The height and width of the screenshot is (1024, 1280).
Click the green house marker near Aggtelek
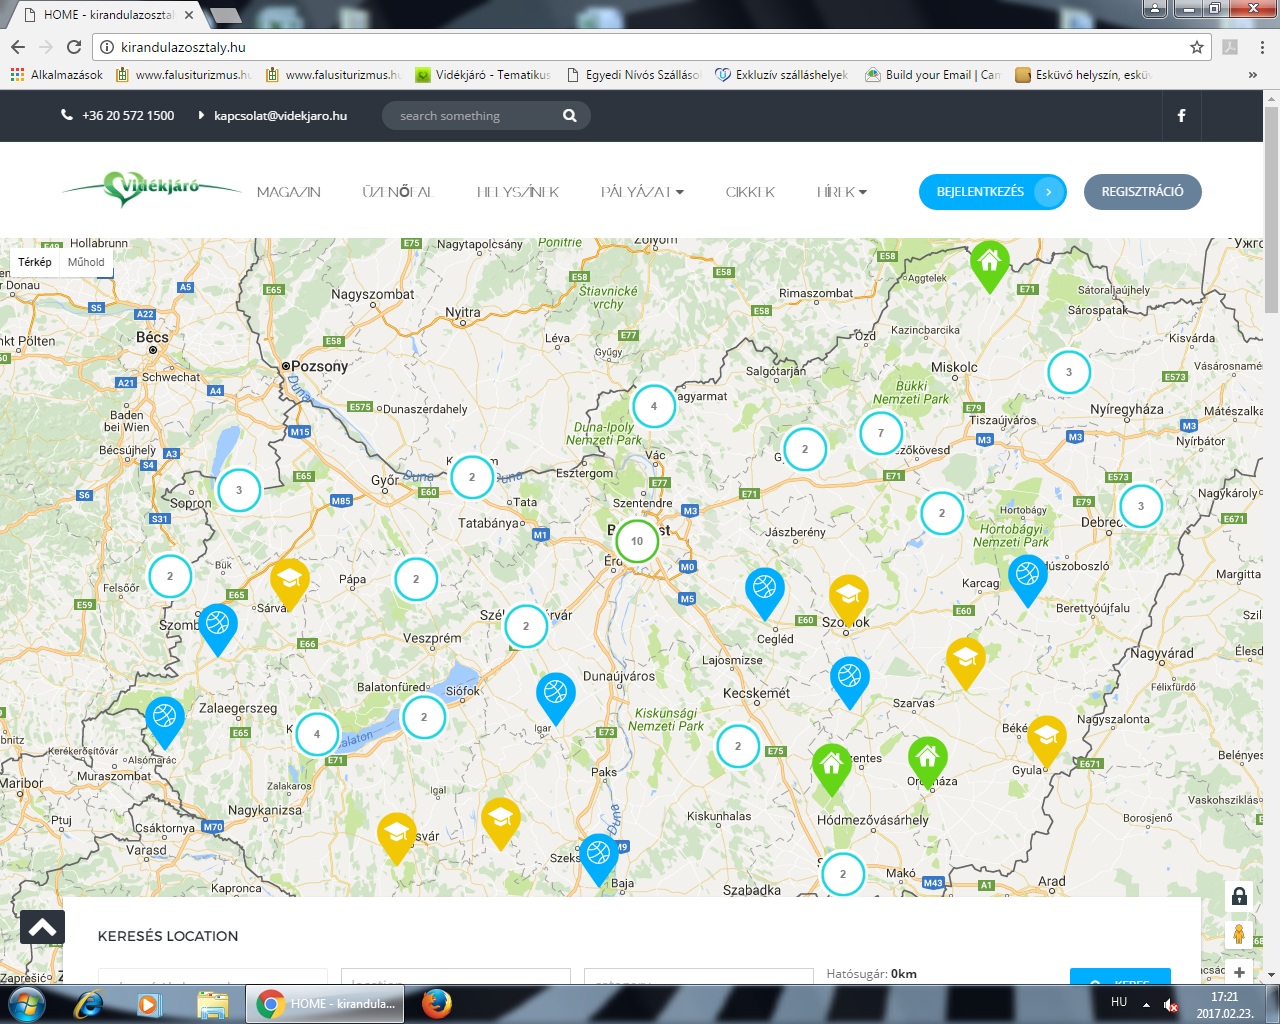point(989,263)
